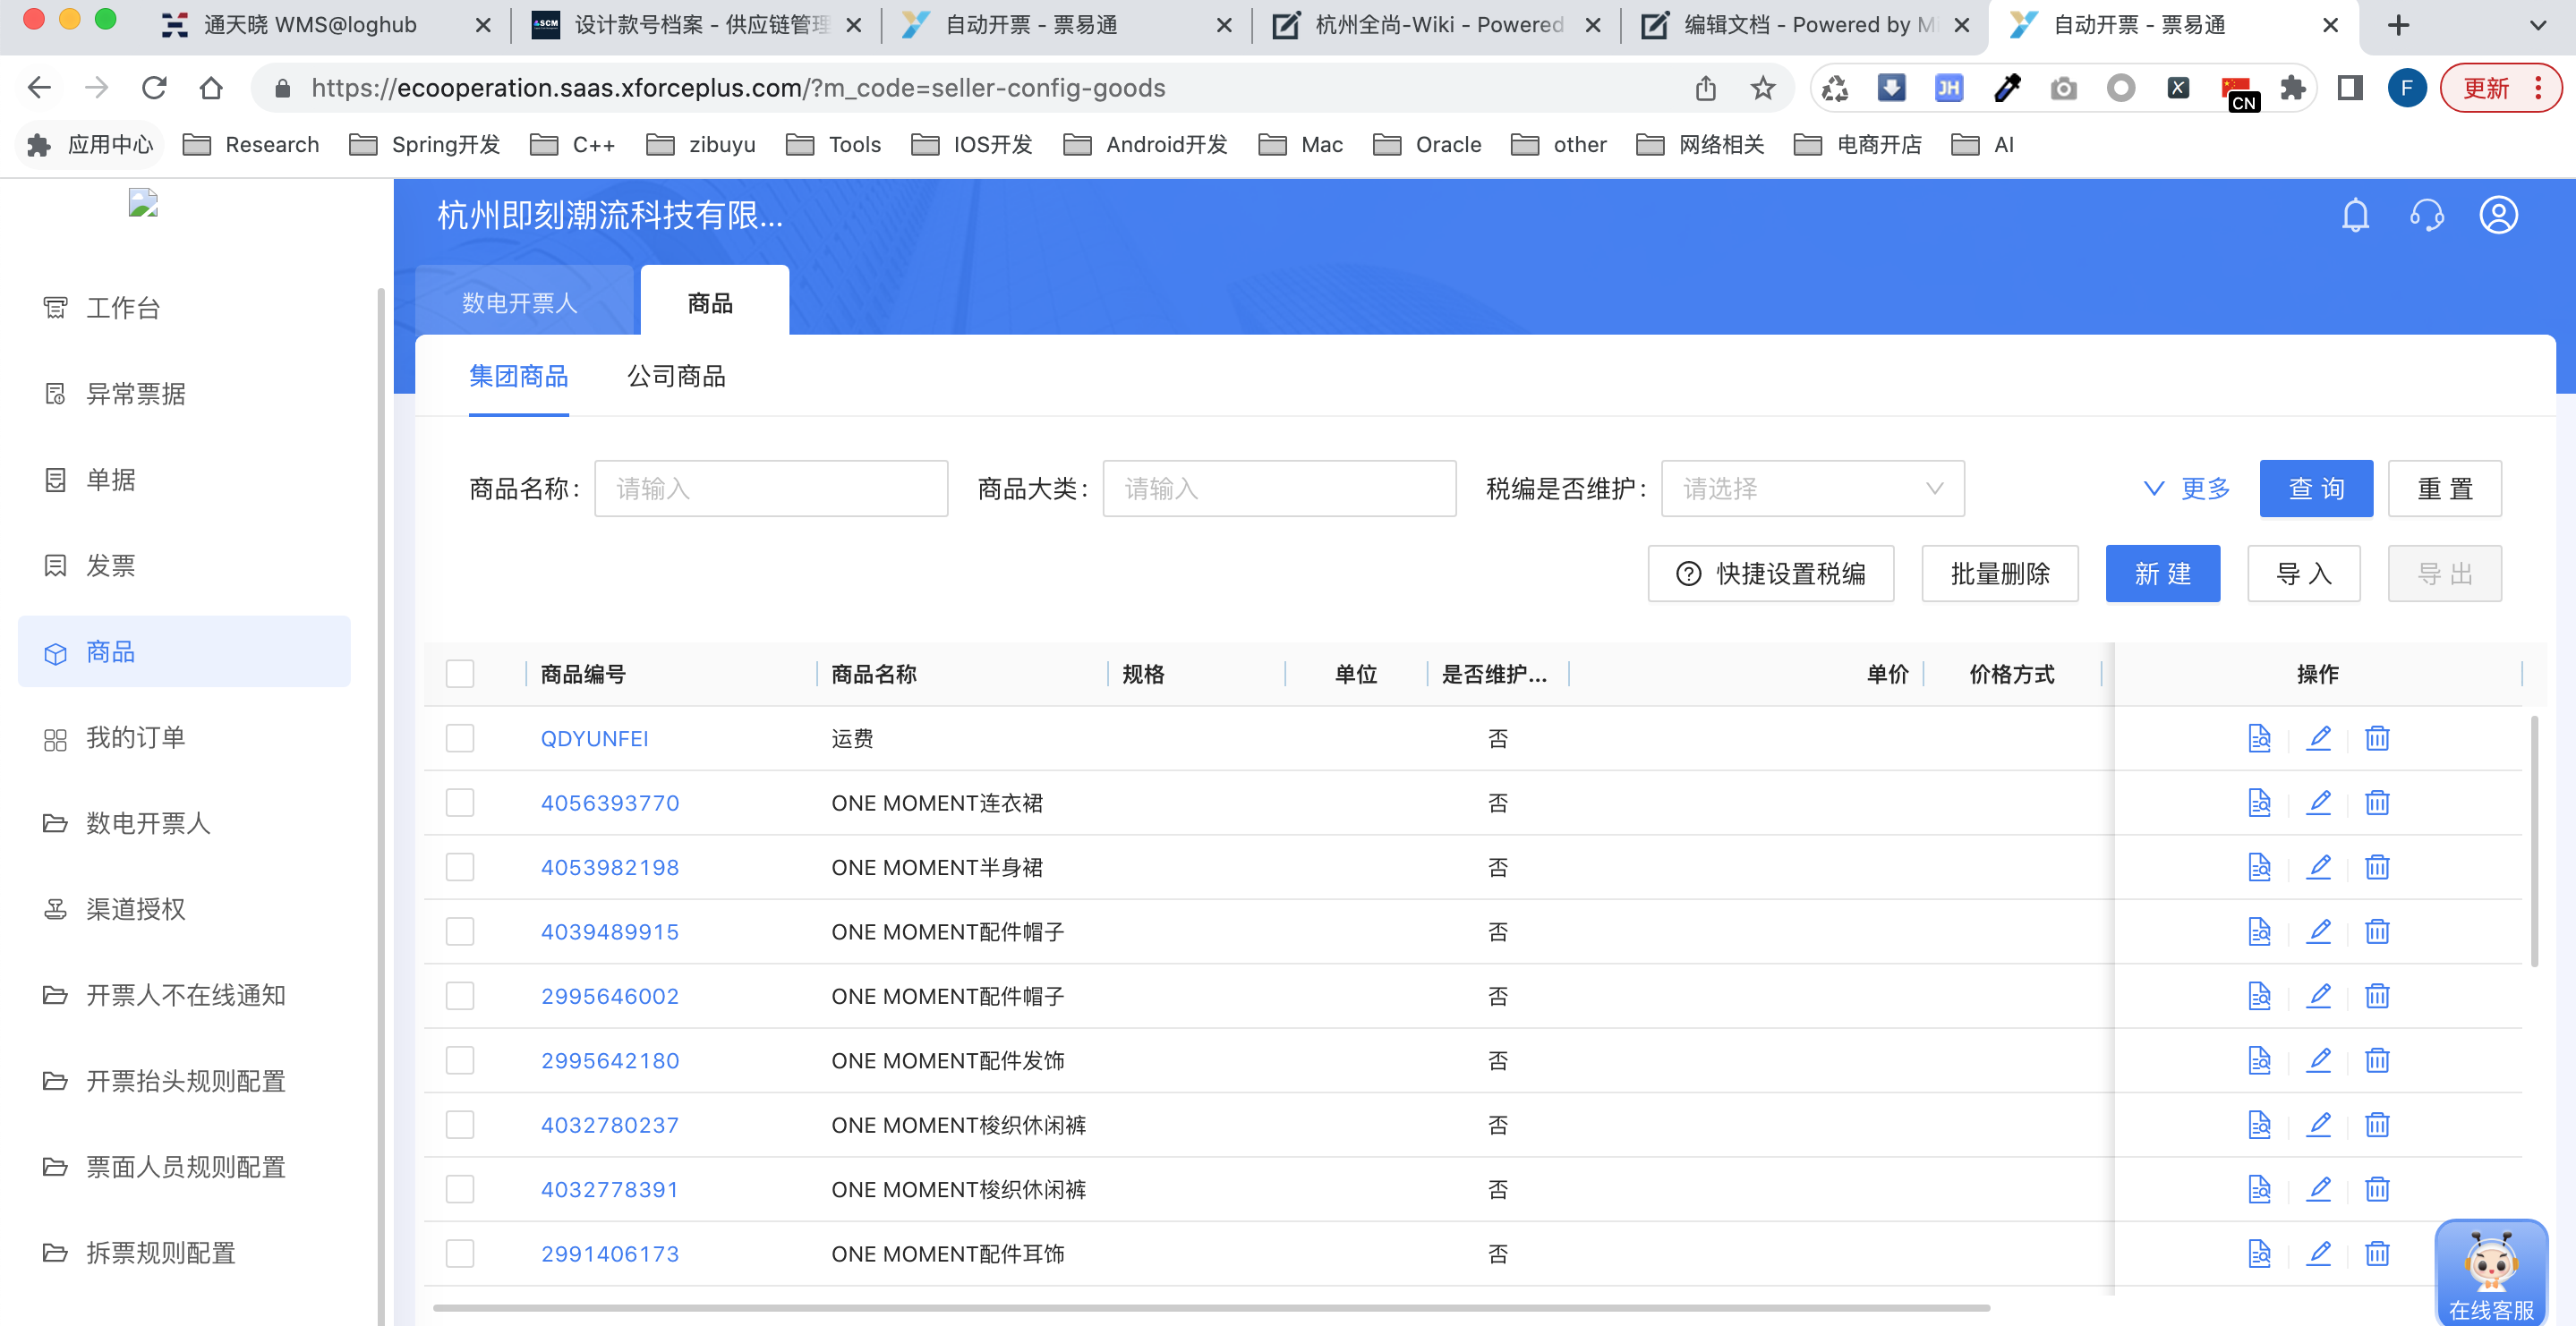2576x1326 pixels.
Task: Click edit pencil icon for 2991406173 row
Action: [2318, 1253]
